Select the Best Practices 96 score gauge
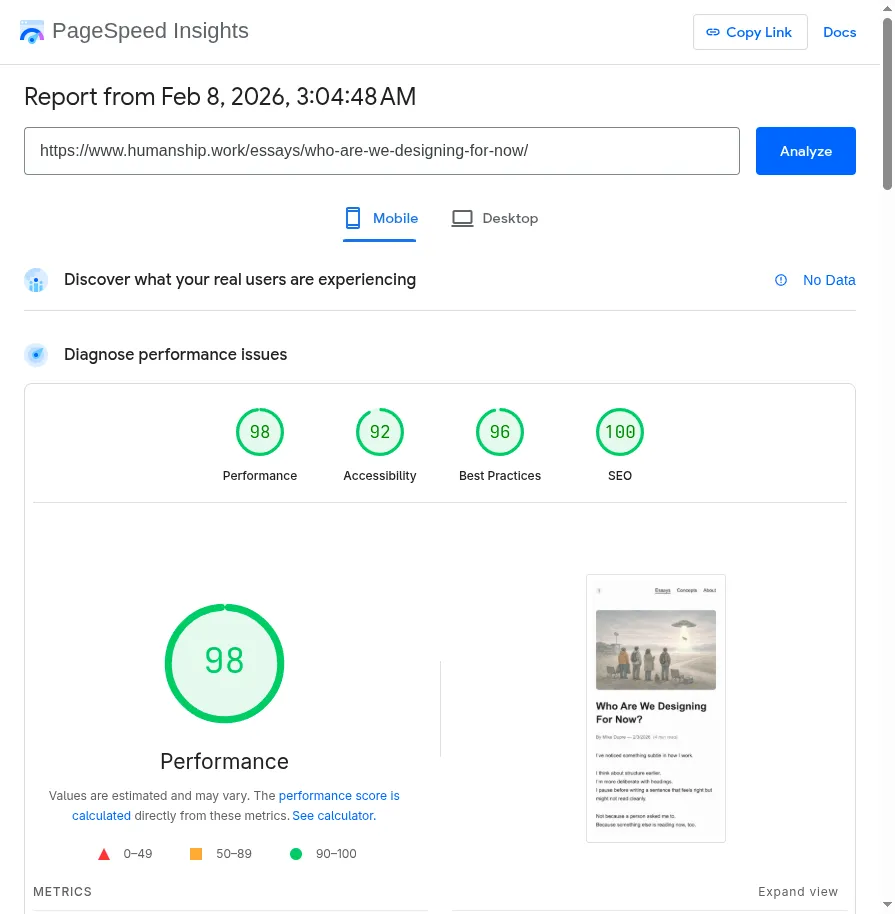This screenshot has height=914, width=895. coord(500,433)
